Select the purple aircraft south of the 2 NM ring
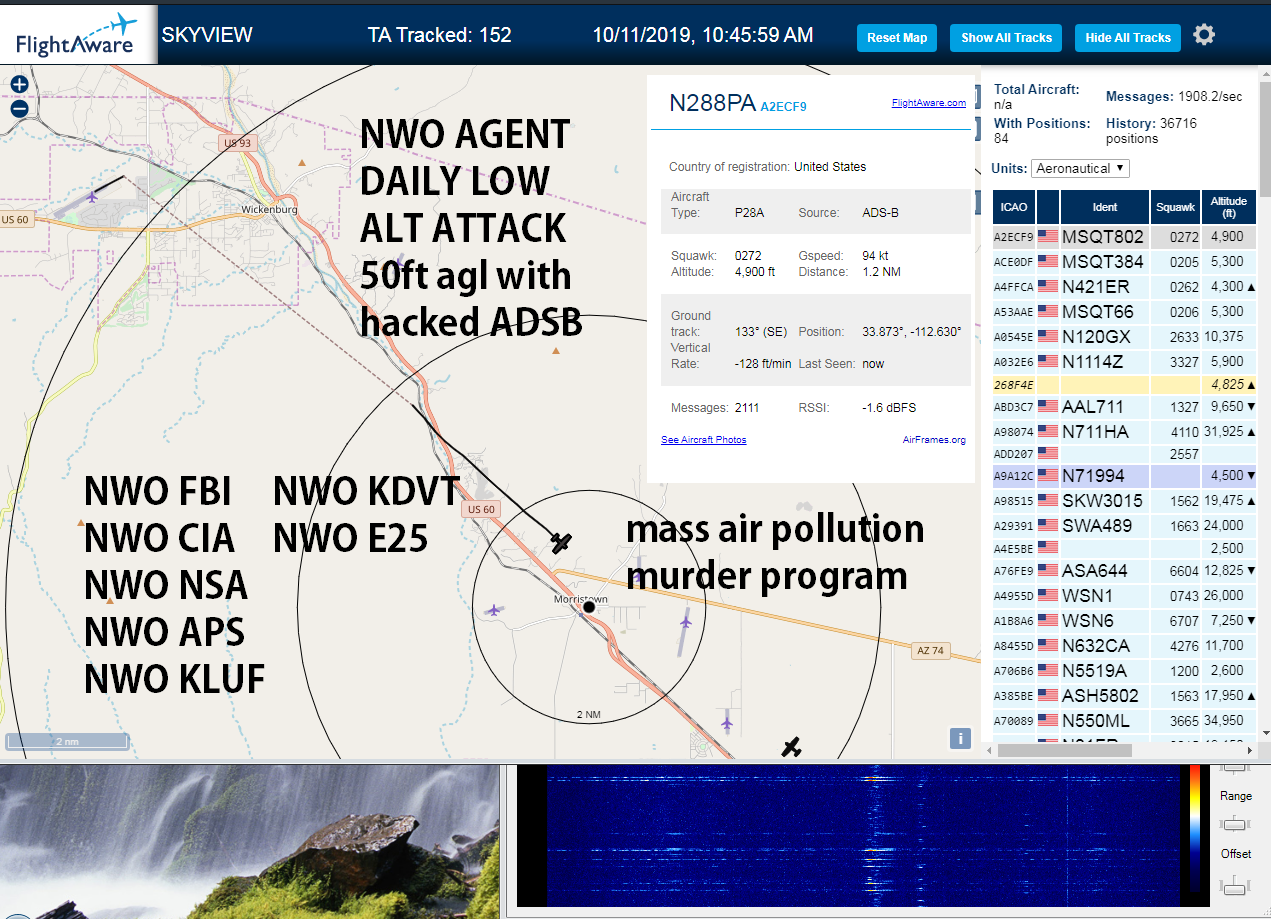The height and width of the screenshot is (919, 1271). pyautogui.click(x=727, y=721)
